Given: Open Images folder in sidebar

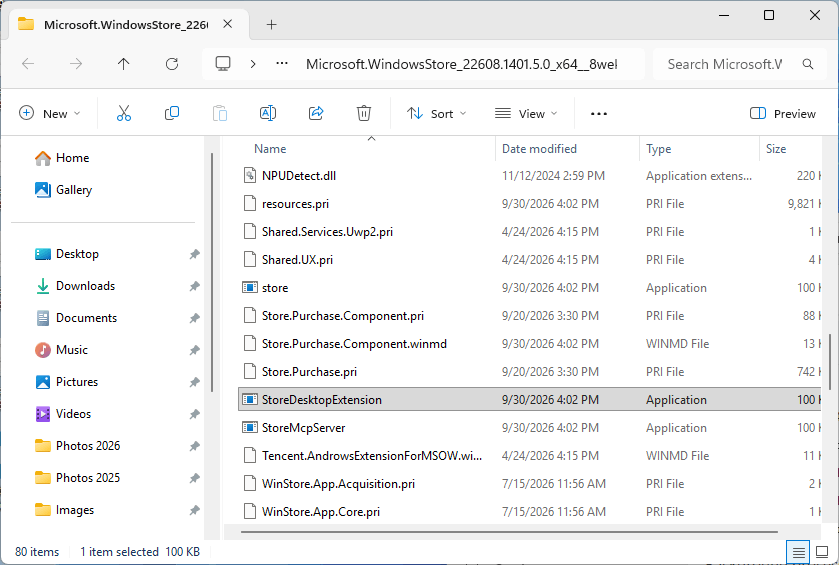Looking at the screenshot, I should coord(64,510).
